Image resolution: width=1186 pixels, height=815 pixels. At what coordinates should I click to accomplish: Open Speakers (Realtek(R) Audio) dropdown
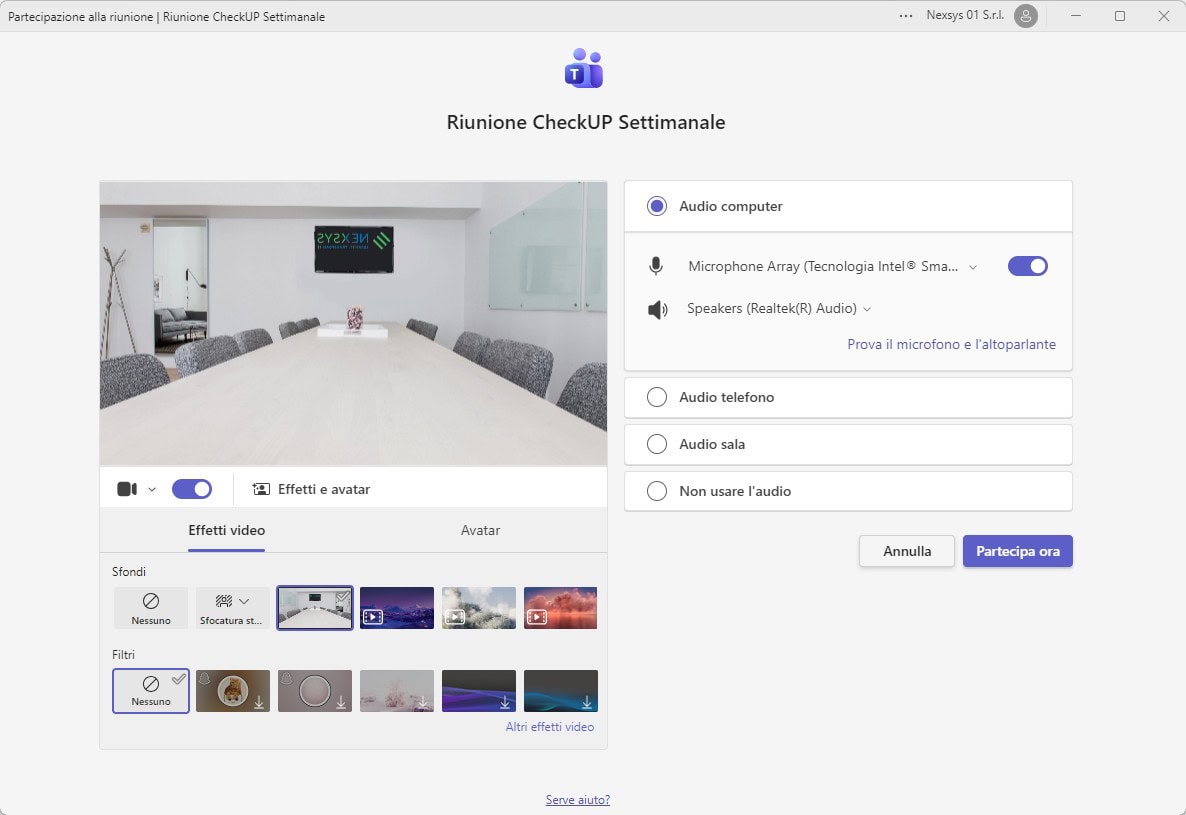[779, 308]
